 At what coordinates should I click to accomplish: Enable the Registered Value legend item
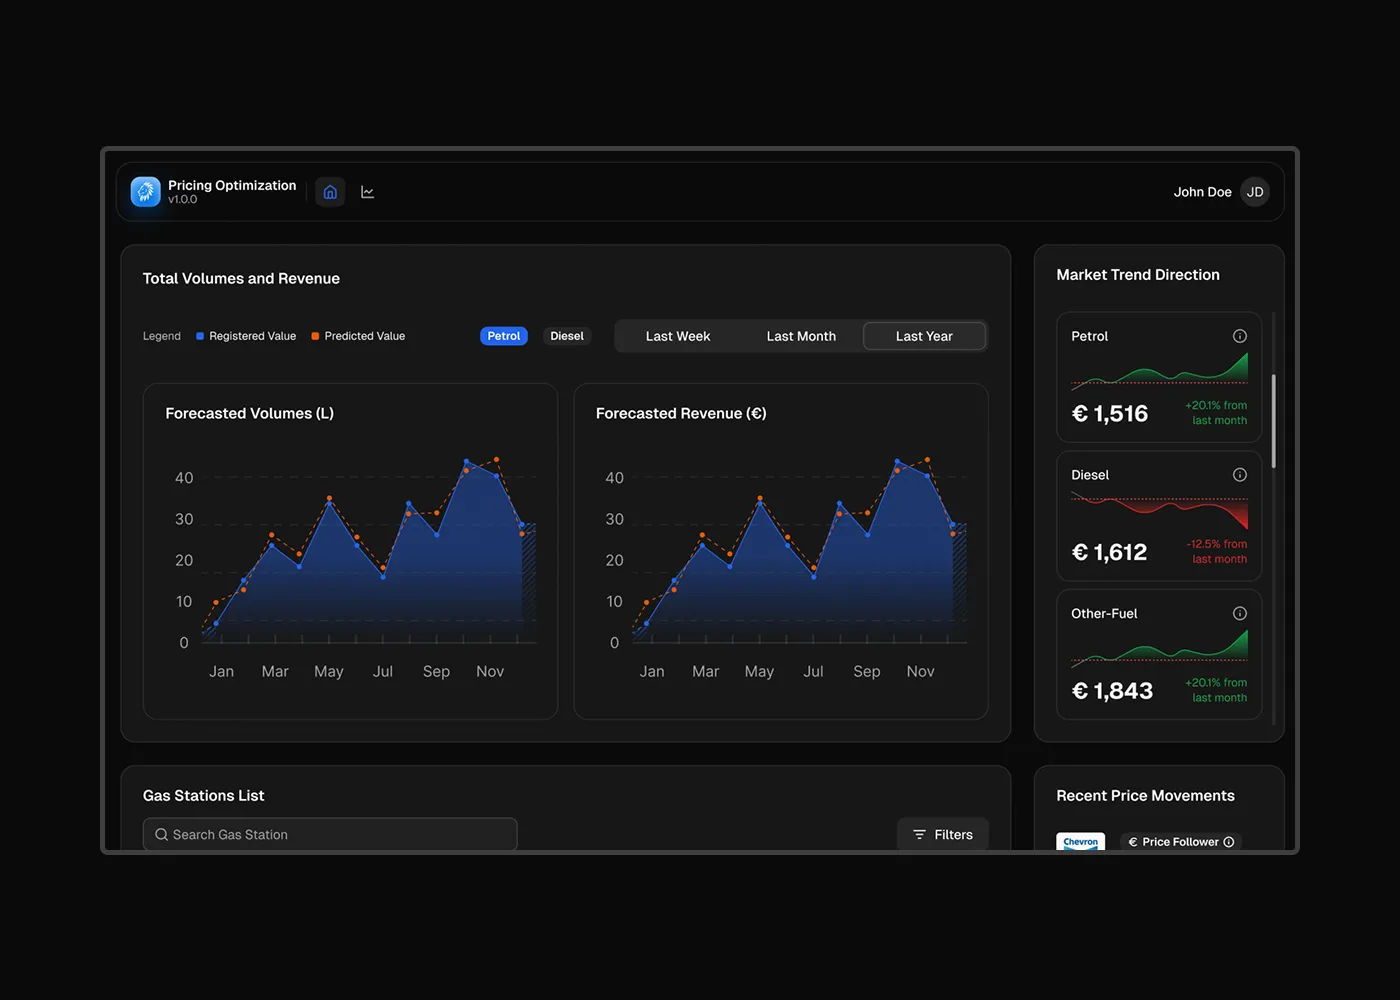click(245, 336)
